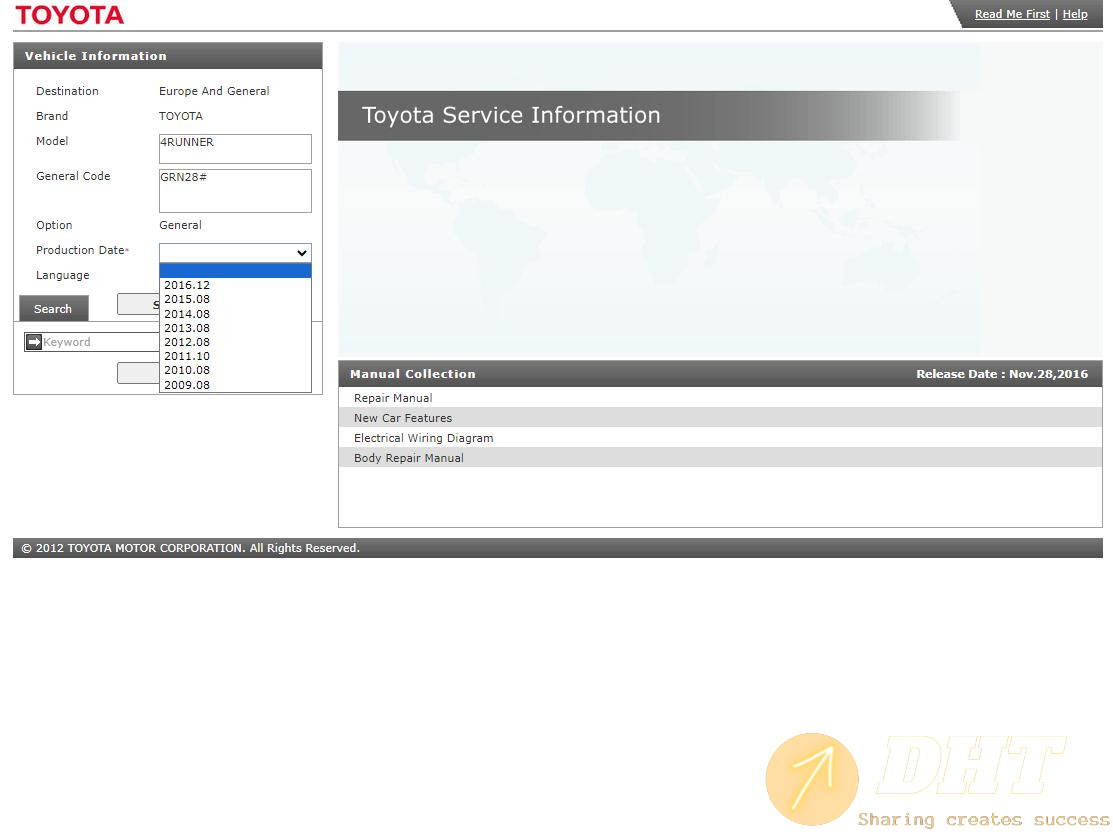Choose production date 2010.08

coord(235,371)
